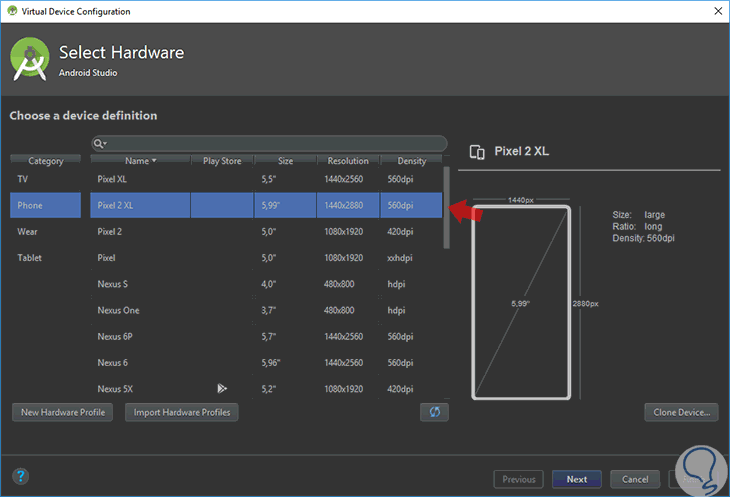Click the Play Store column header
Screen dimensions: 730x497
pyautogui.click(x=222, y=161)
